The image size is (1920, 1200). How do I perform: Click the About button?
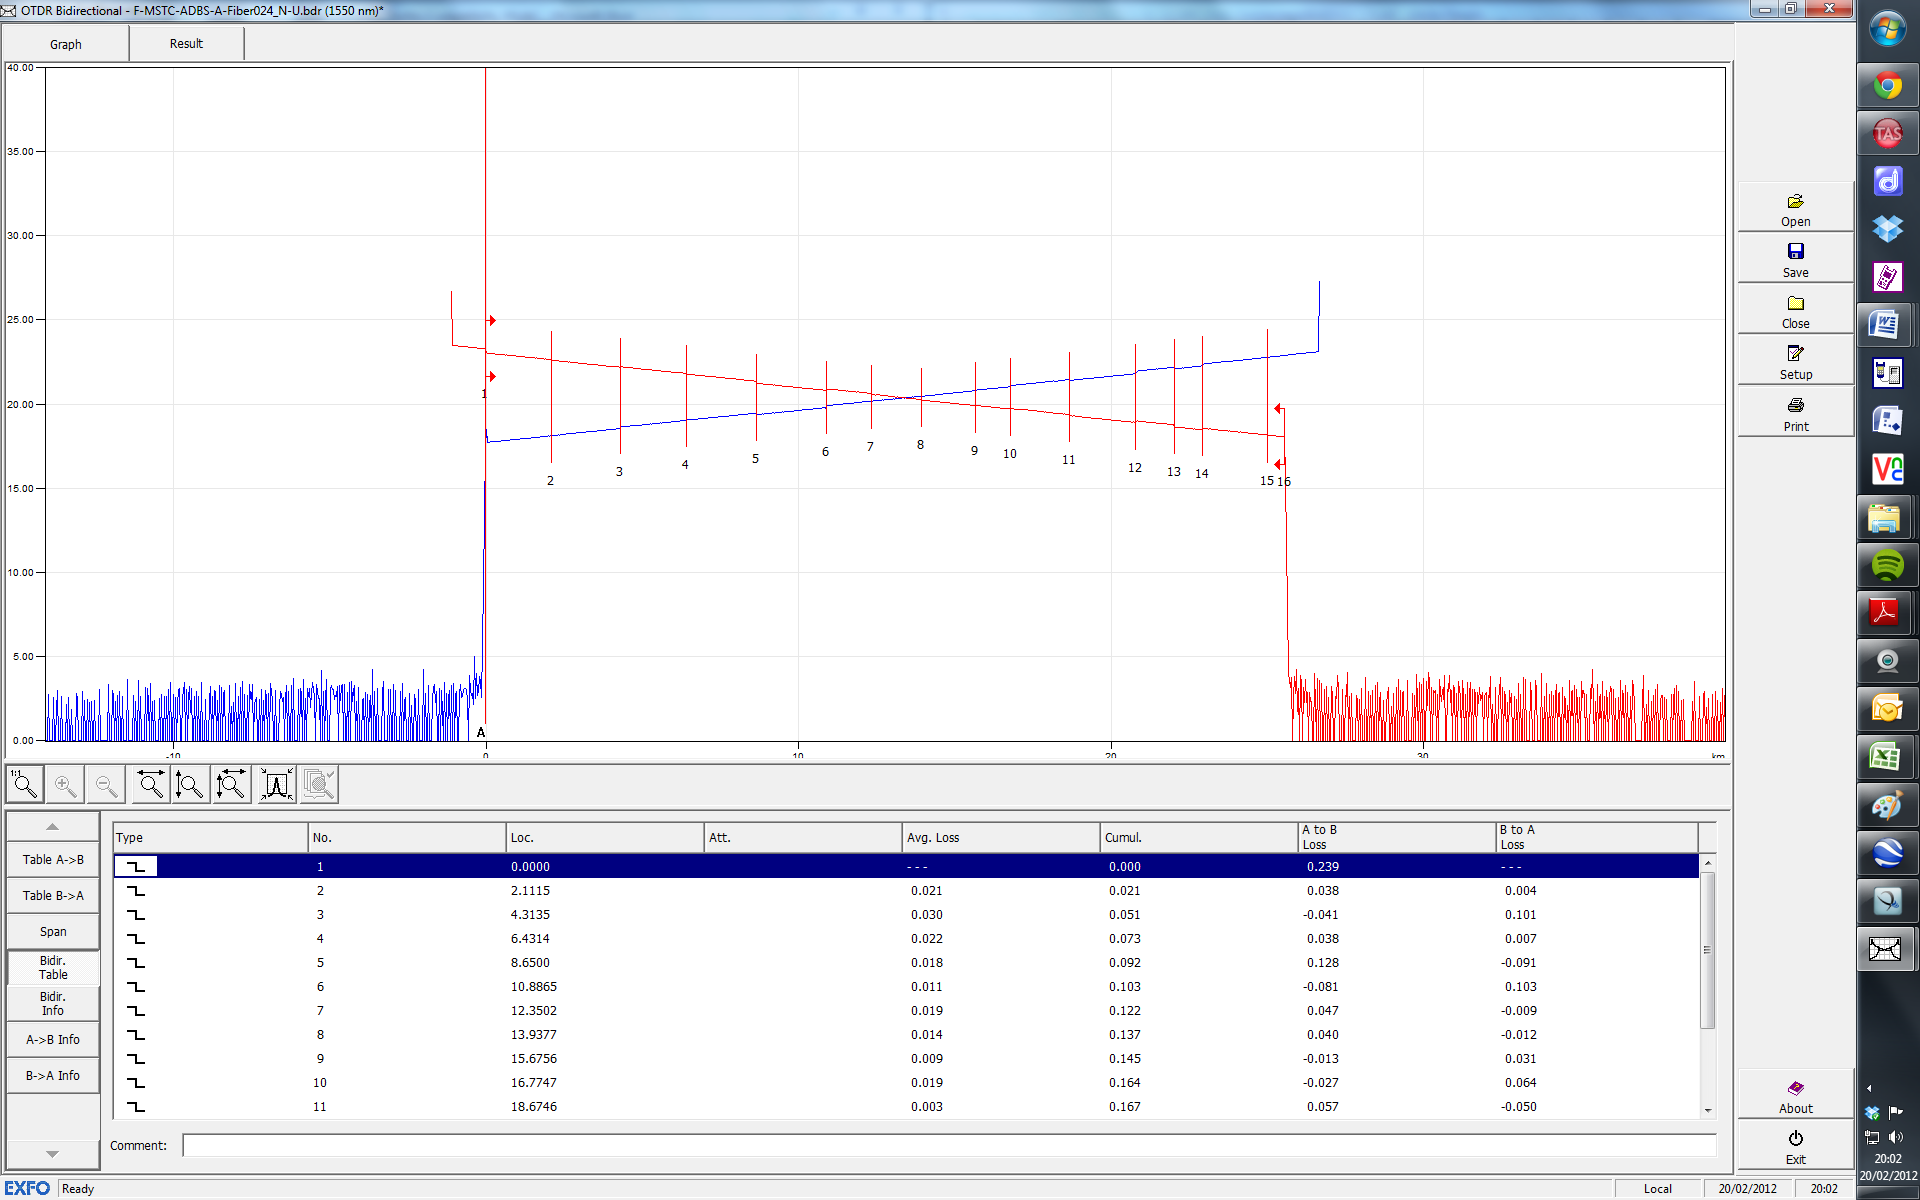pos(1795,1096)
